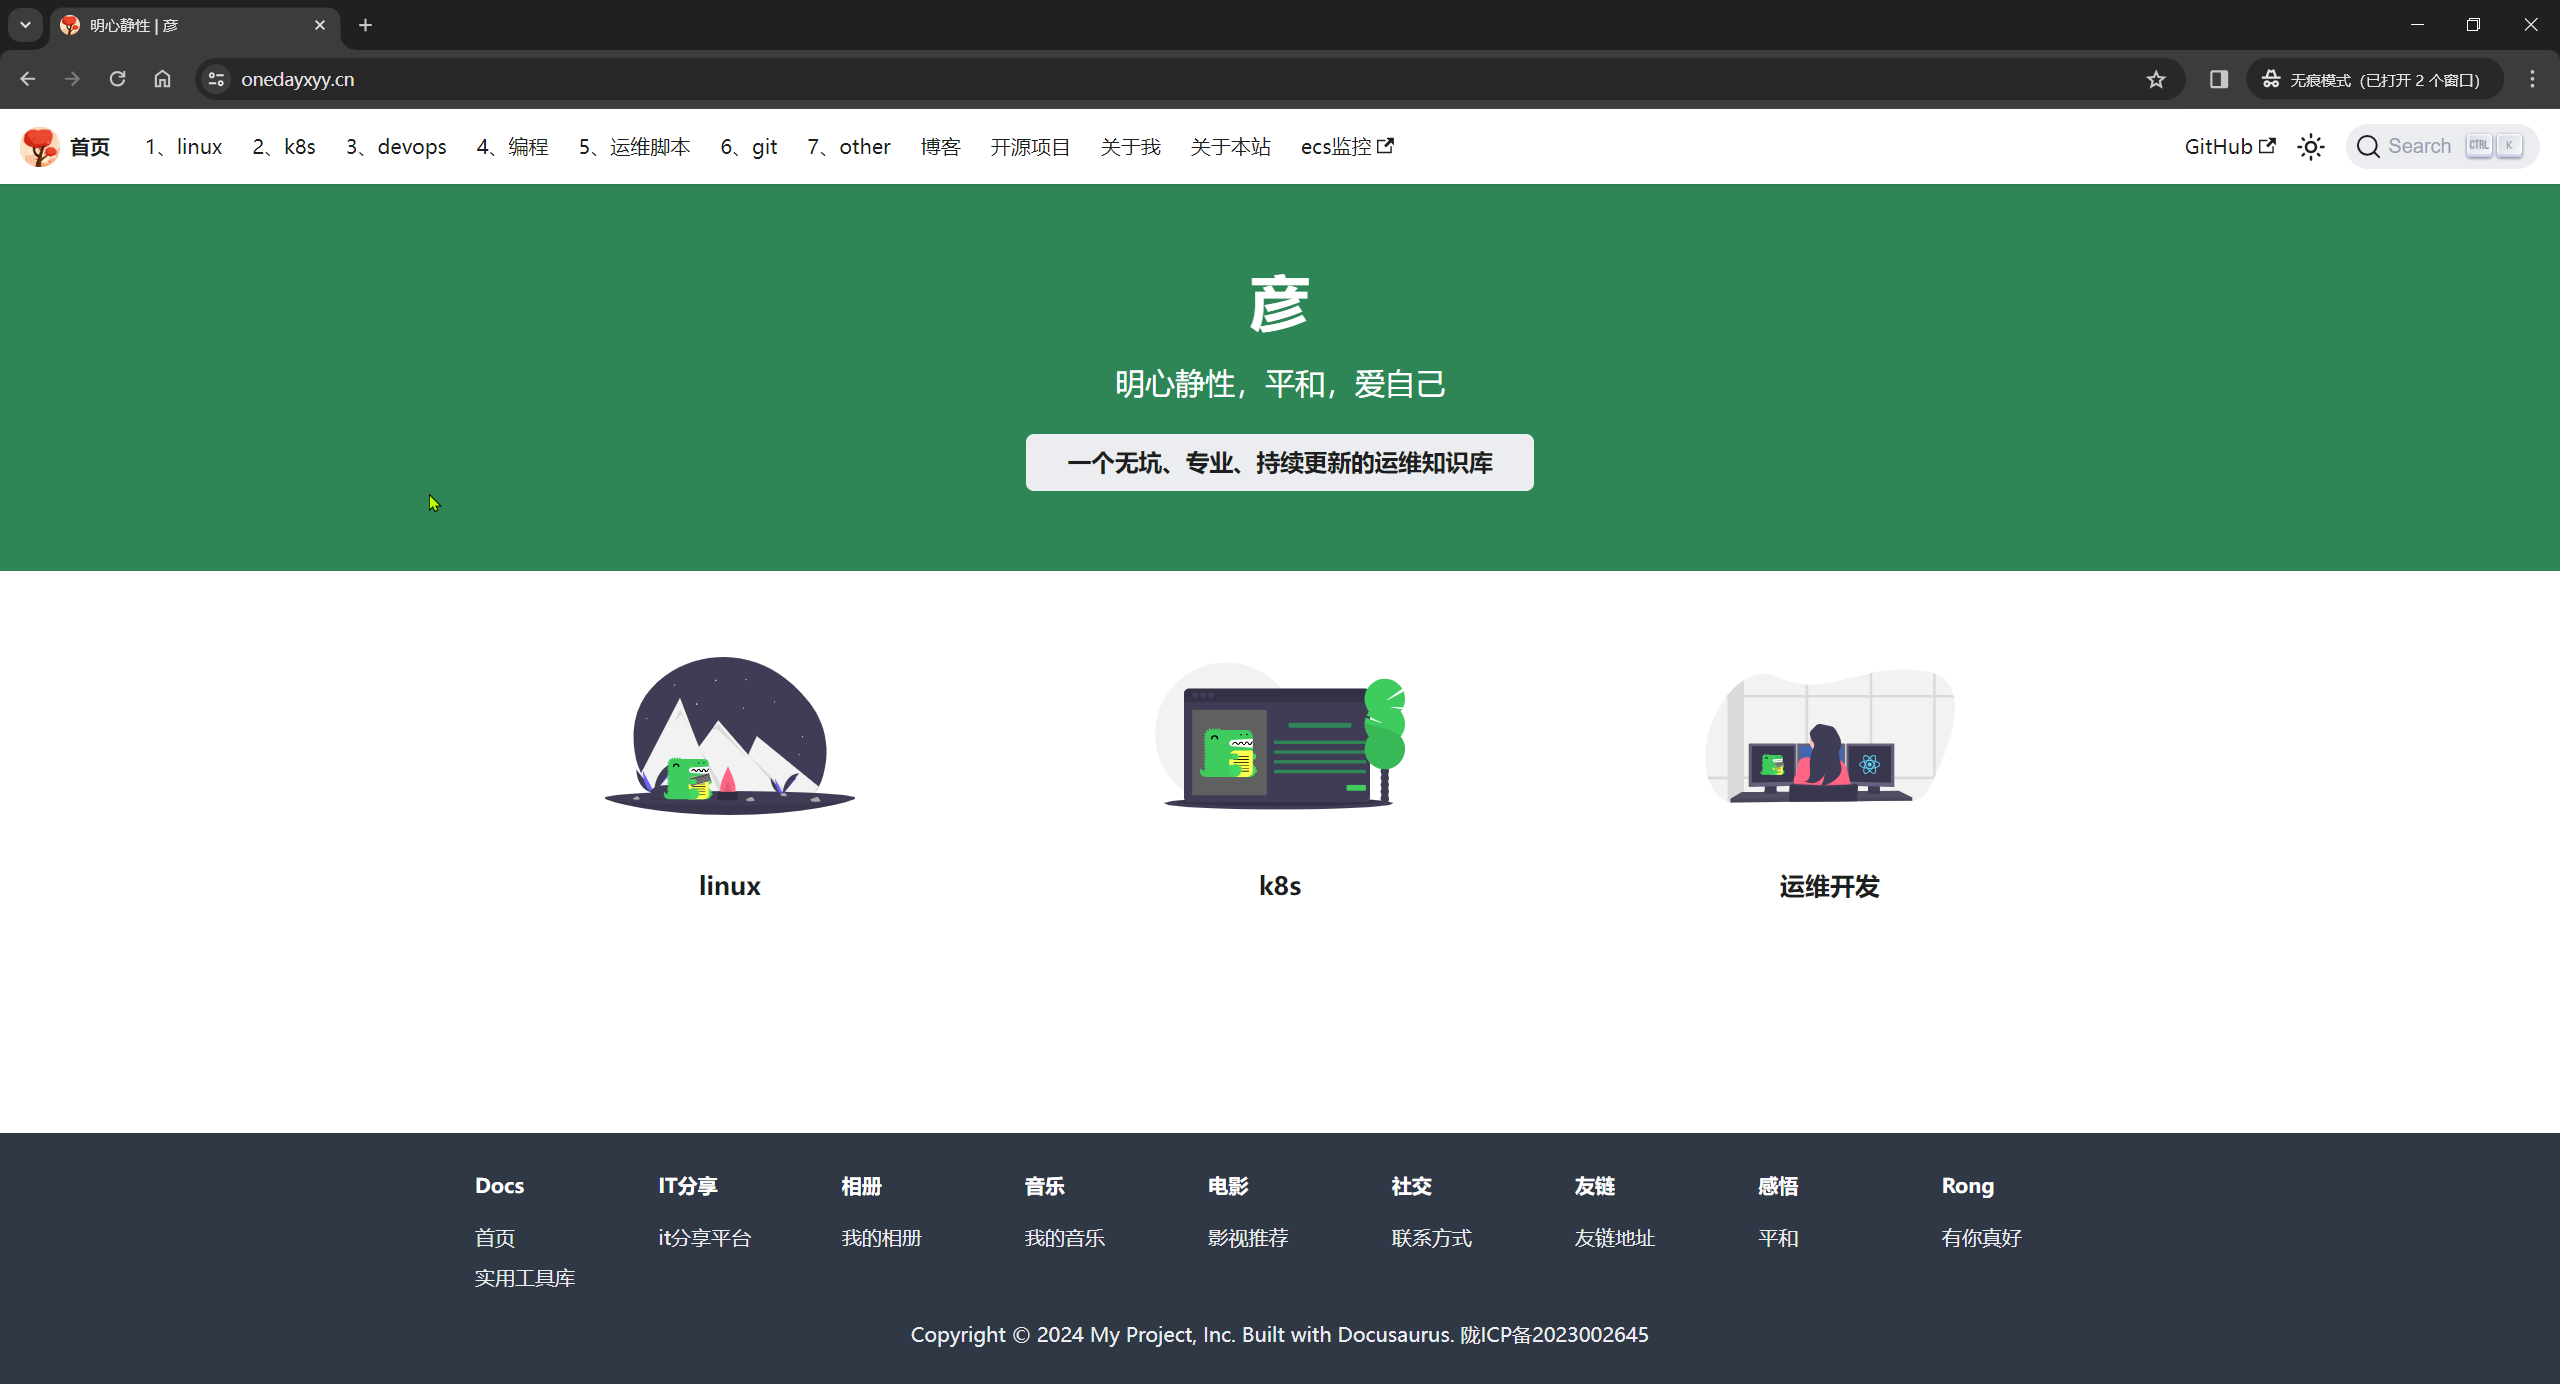Open the 4、编程 nav menu
This screenshot has height=1384, width=2560.
[512, 147]
